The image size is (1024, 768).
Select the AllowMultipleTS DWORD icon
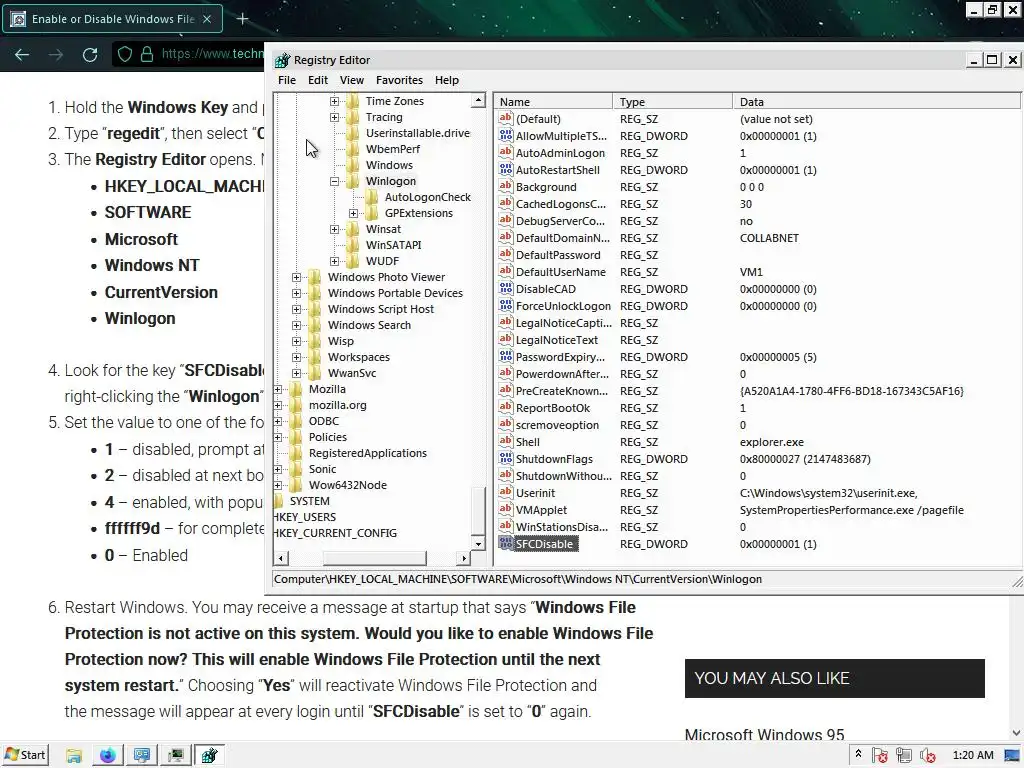505,135
